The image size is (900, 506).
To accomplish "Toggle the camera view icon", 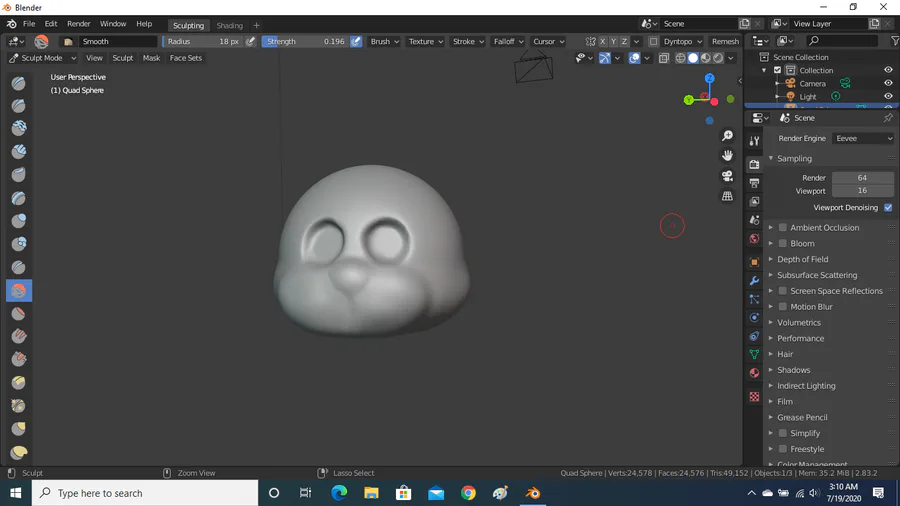I will pos(727,176).
